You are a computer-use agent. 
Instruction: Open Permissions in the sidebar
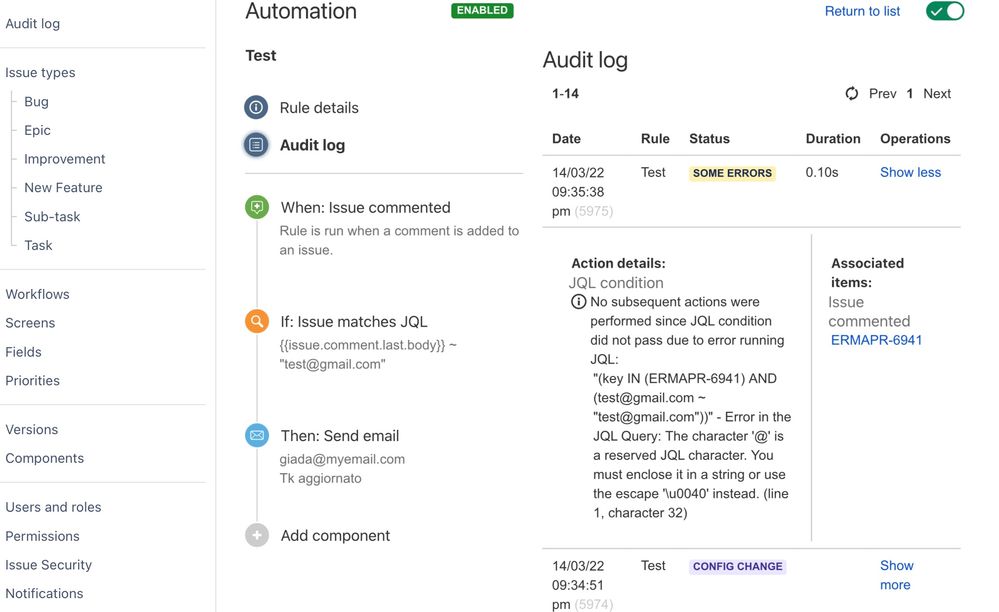pyautogui.click(x=42, y=536)
